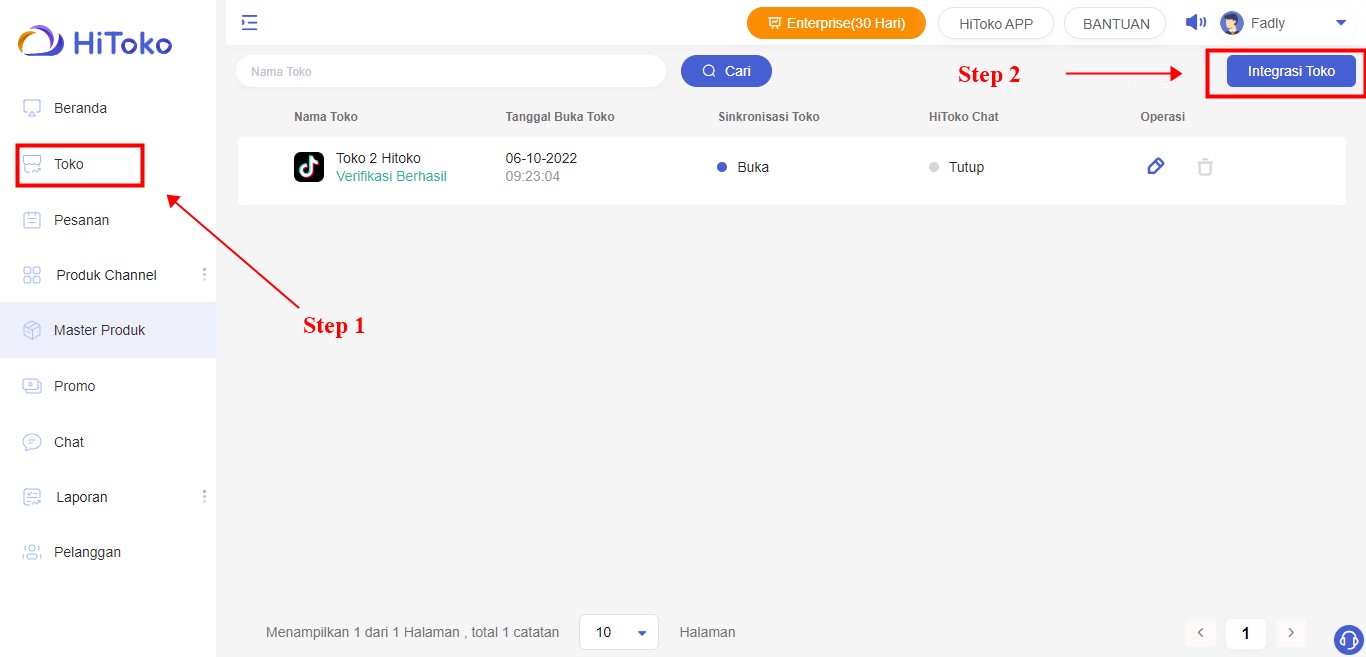Viewport: 1366px width, 657px height.
Task: Click the Promo icon in sidebar
Action: (x=32, y=386)
